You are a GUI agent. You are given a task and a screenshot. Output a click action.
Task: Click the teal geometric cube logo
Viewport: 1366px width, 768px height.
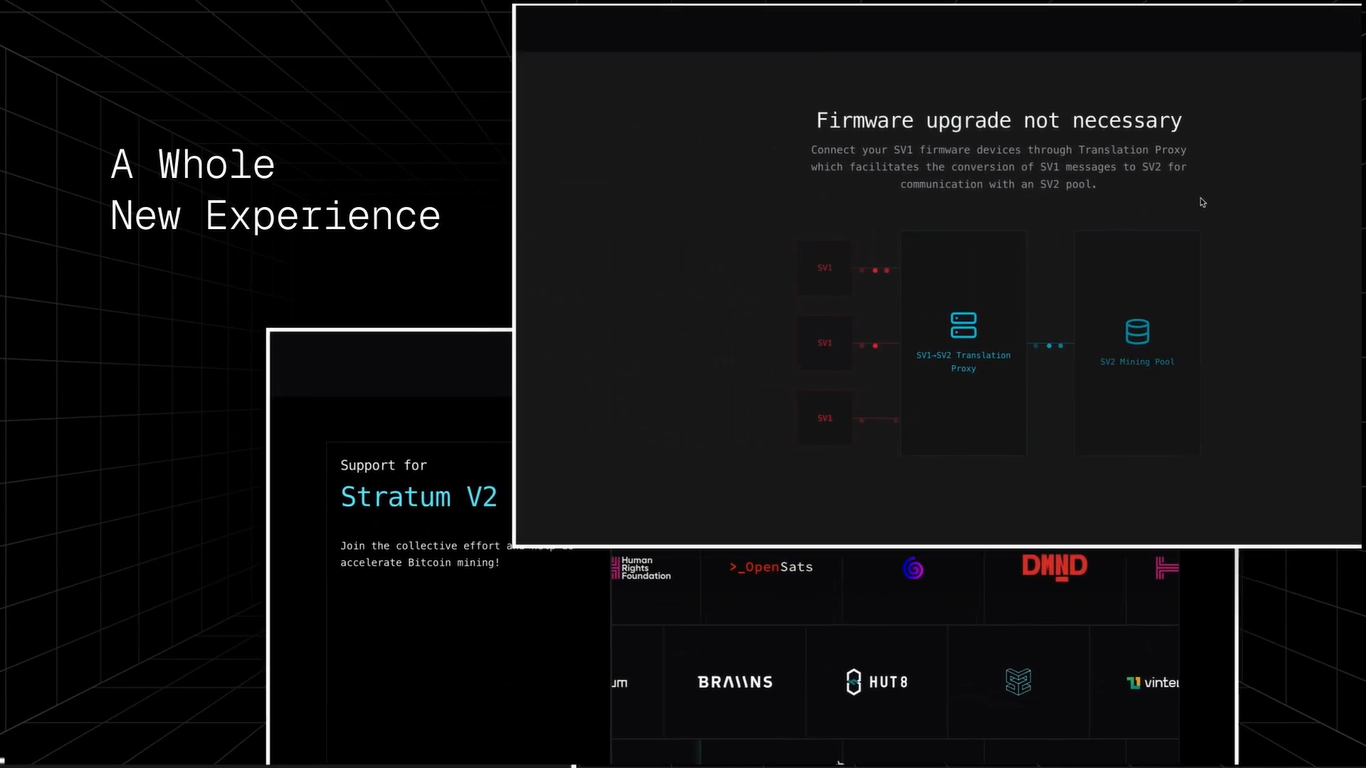pos(1018,682)
